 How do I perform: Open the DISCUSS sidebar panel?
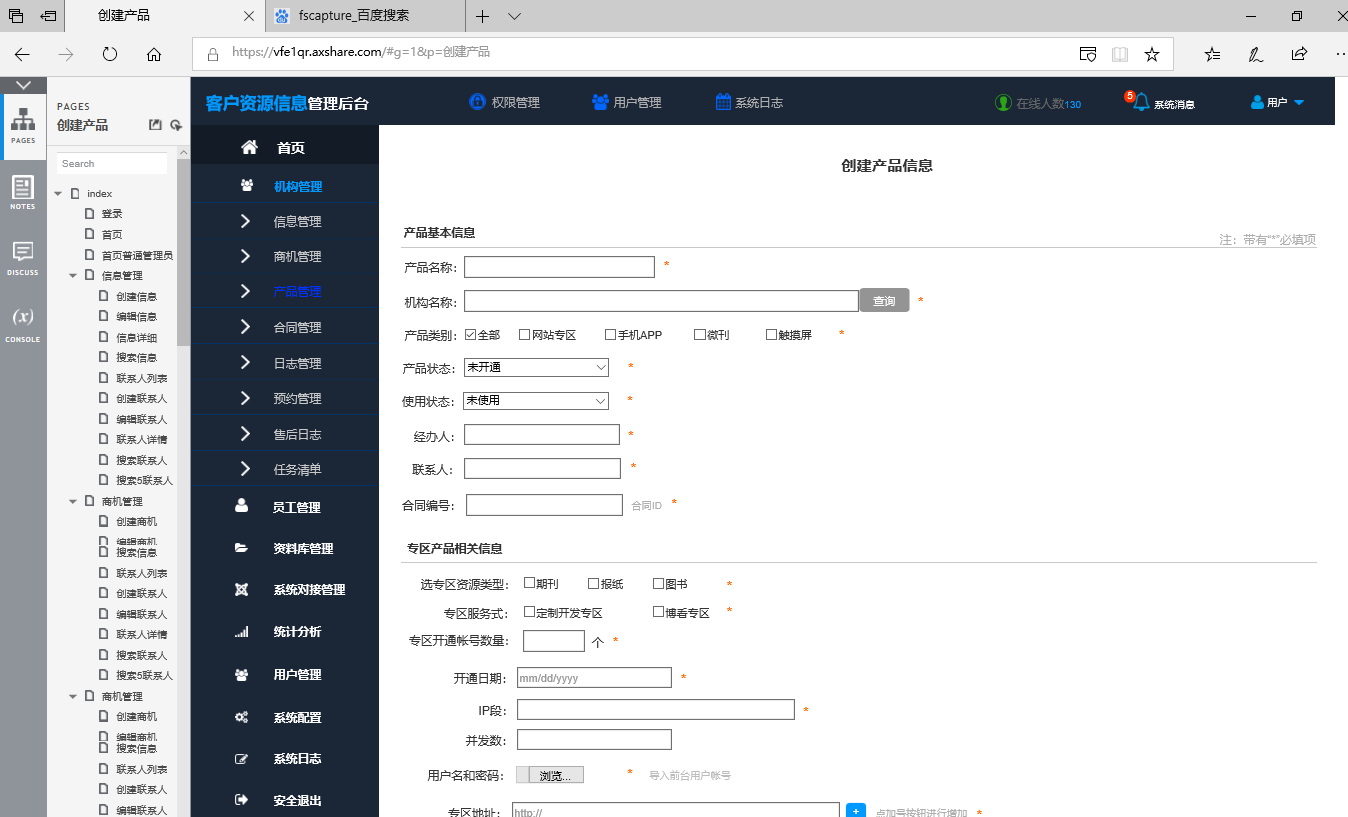coord(23,258)
